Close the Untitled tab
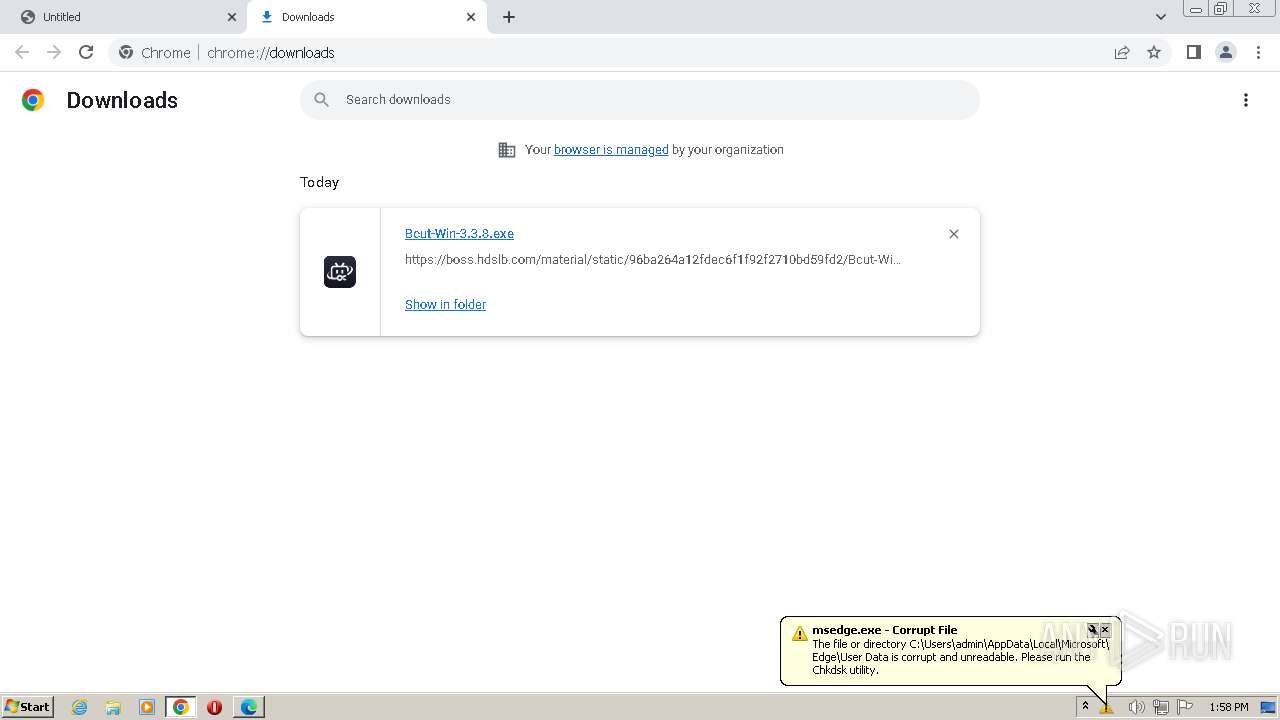Image resolution: width=1280 pixels, height=720 pixels. (232, 17)
